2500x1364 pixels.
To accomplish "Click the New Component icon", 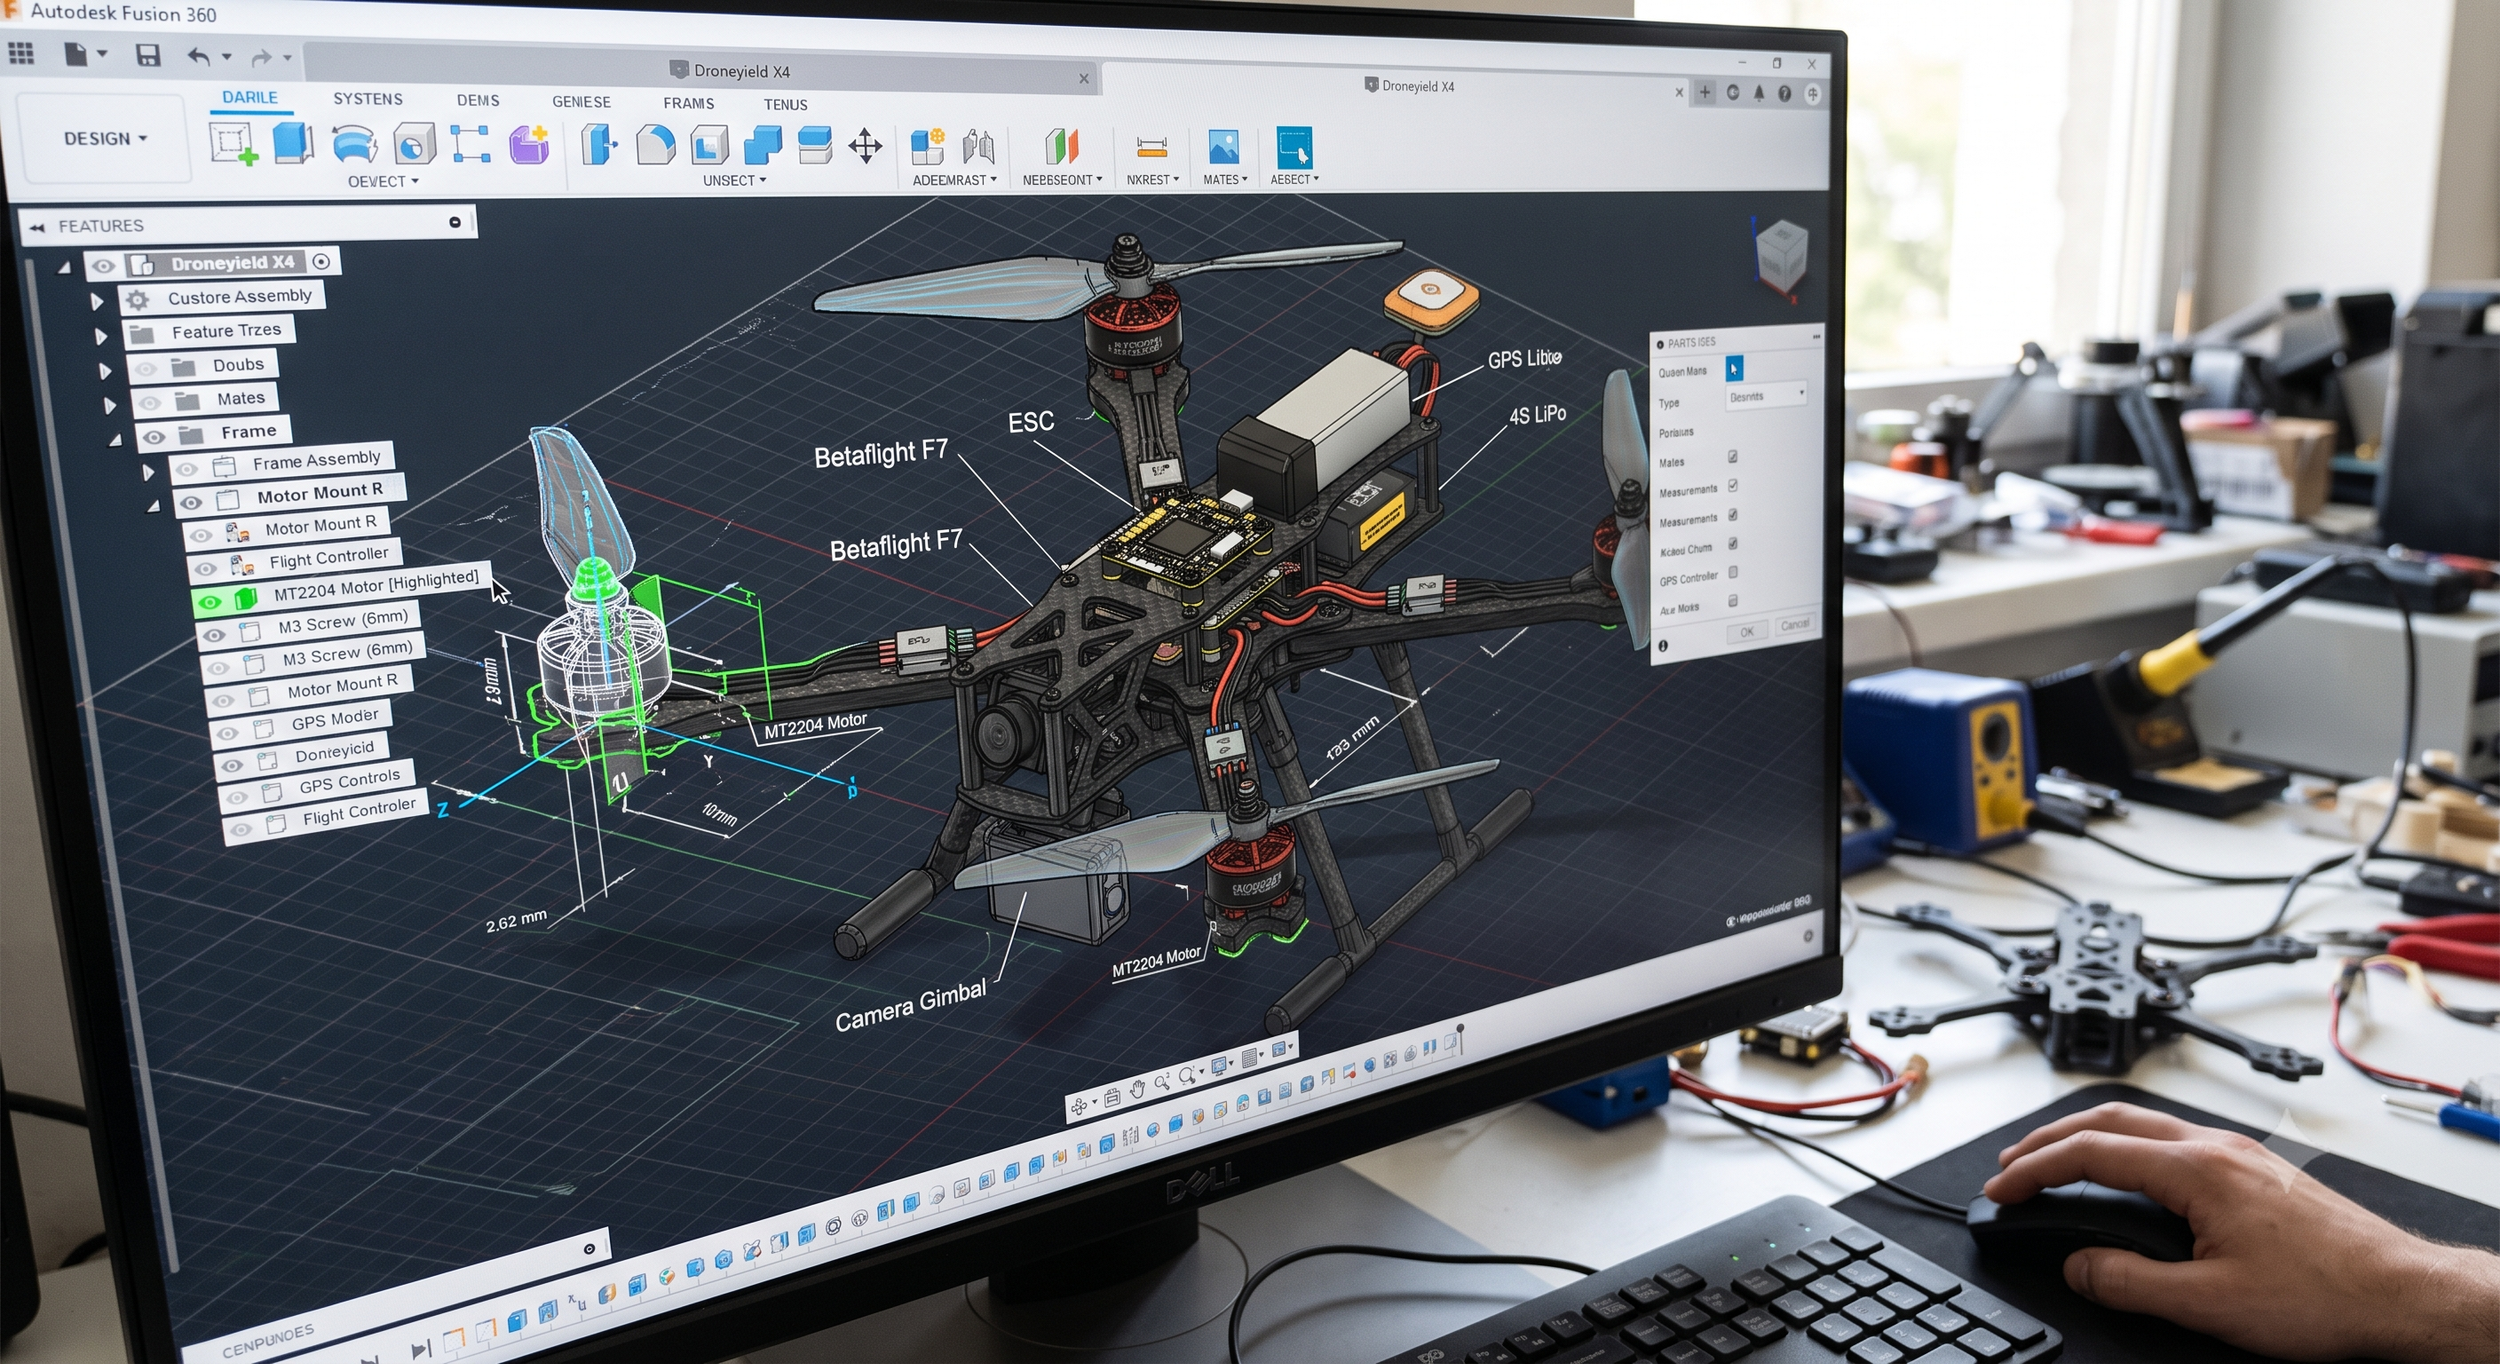I will [x=928, y=146].
